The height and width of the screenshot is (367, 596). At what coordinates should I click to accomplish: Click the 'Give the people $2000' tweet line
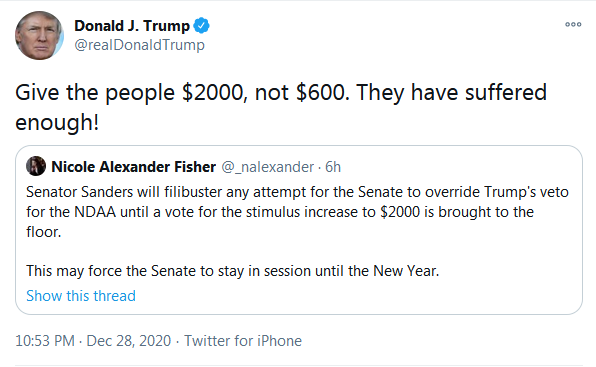(281, 93)
